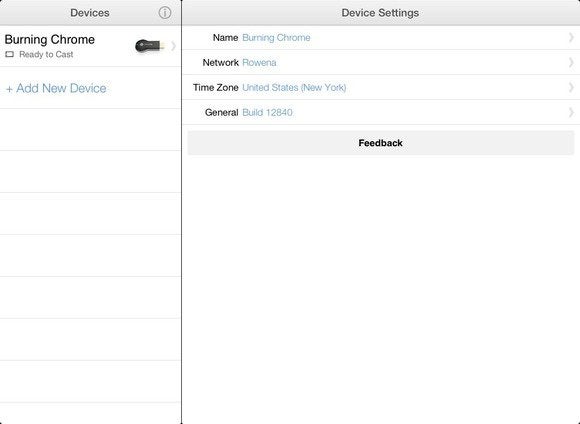580x424 pixels.
Task: Tap the Feedback button
Action: tap(381, 143)
